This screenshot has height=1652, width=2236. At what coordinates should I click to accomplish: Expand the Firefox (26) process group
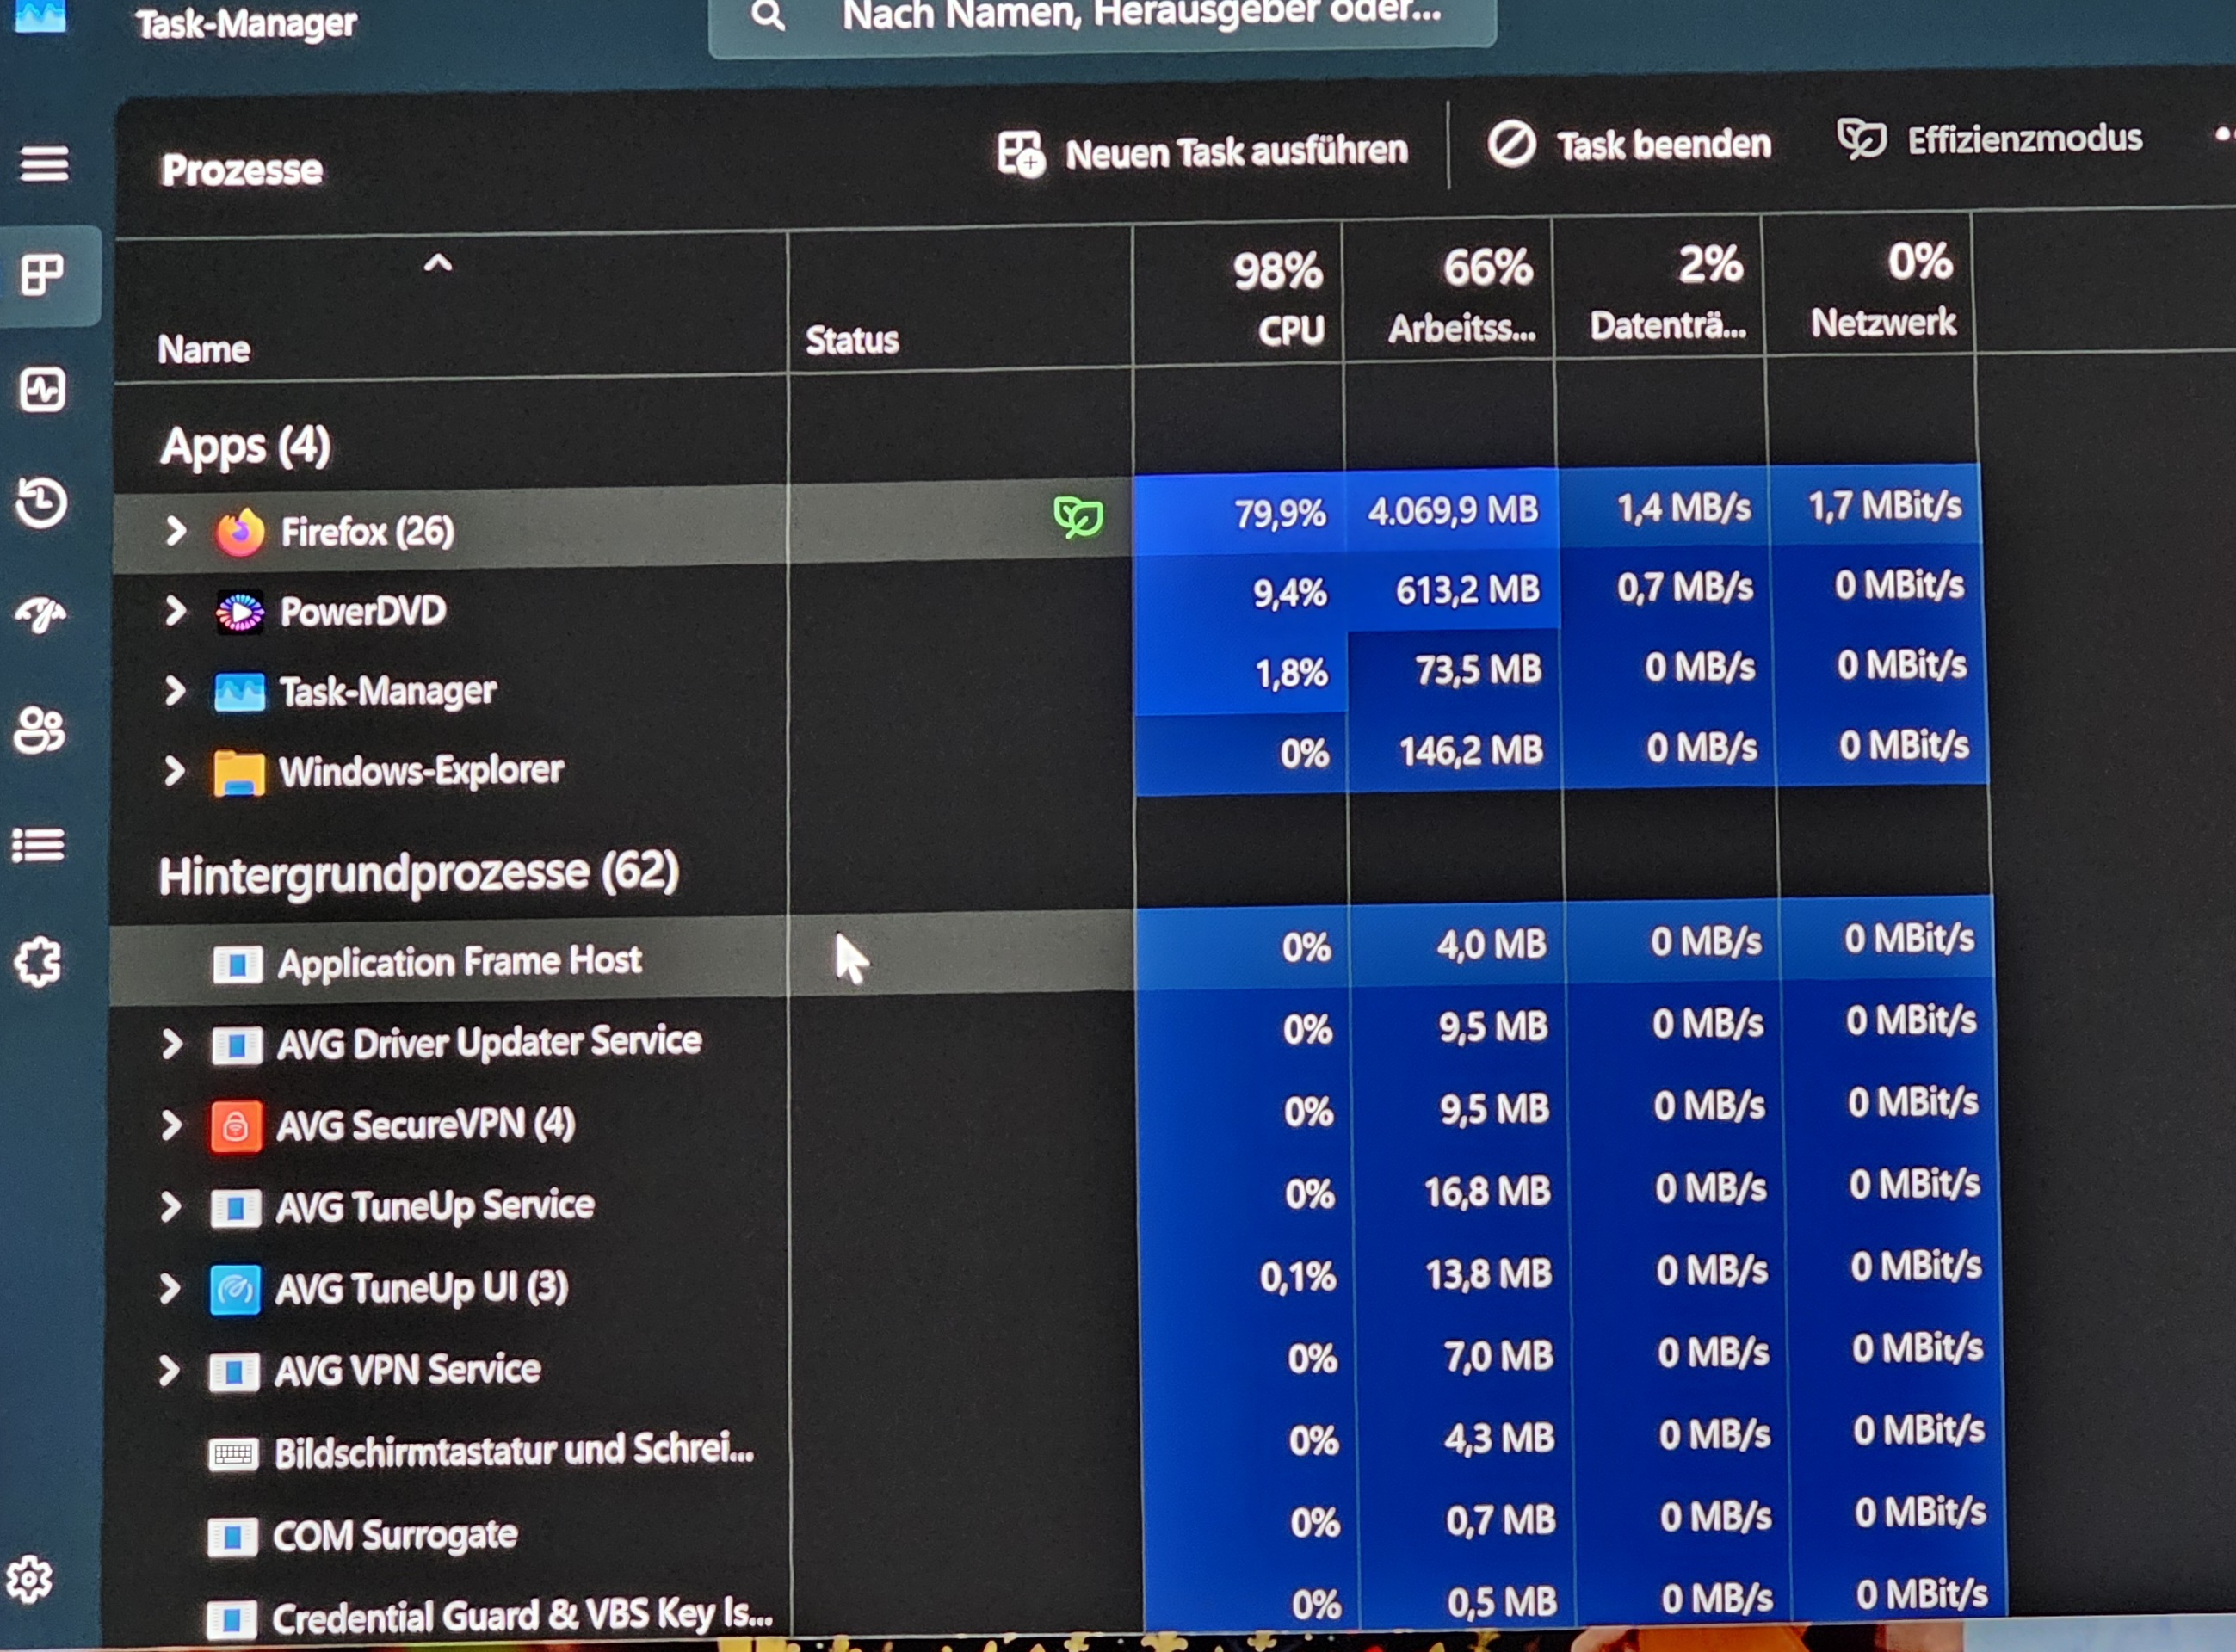176,531
